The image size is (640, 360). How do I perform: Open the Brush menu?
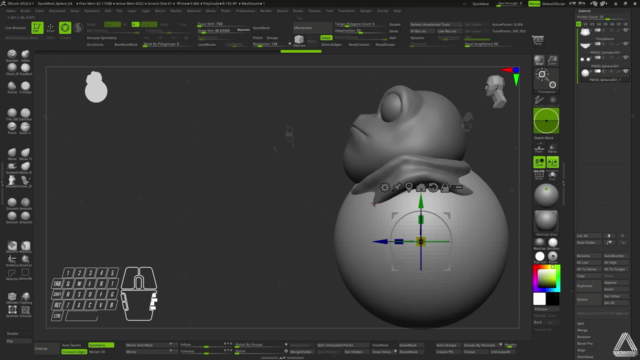pyautogui.click(x=25, y=11)
